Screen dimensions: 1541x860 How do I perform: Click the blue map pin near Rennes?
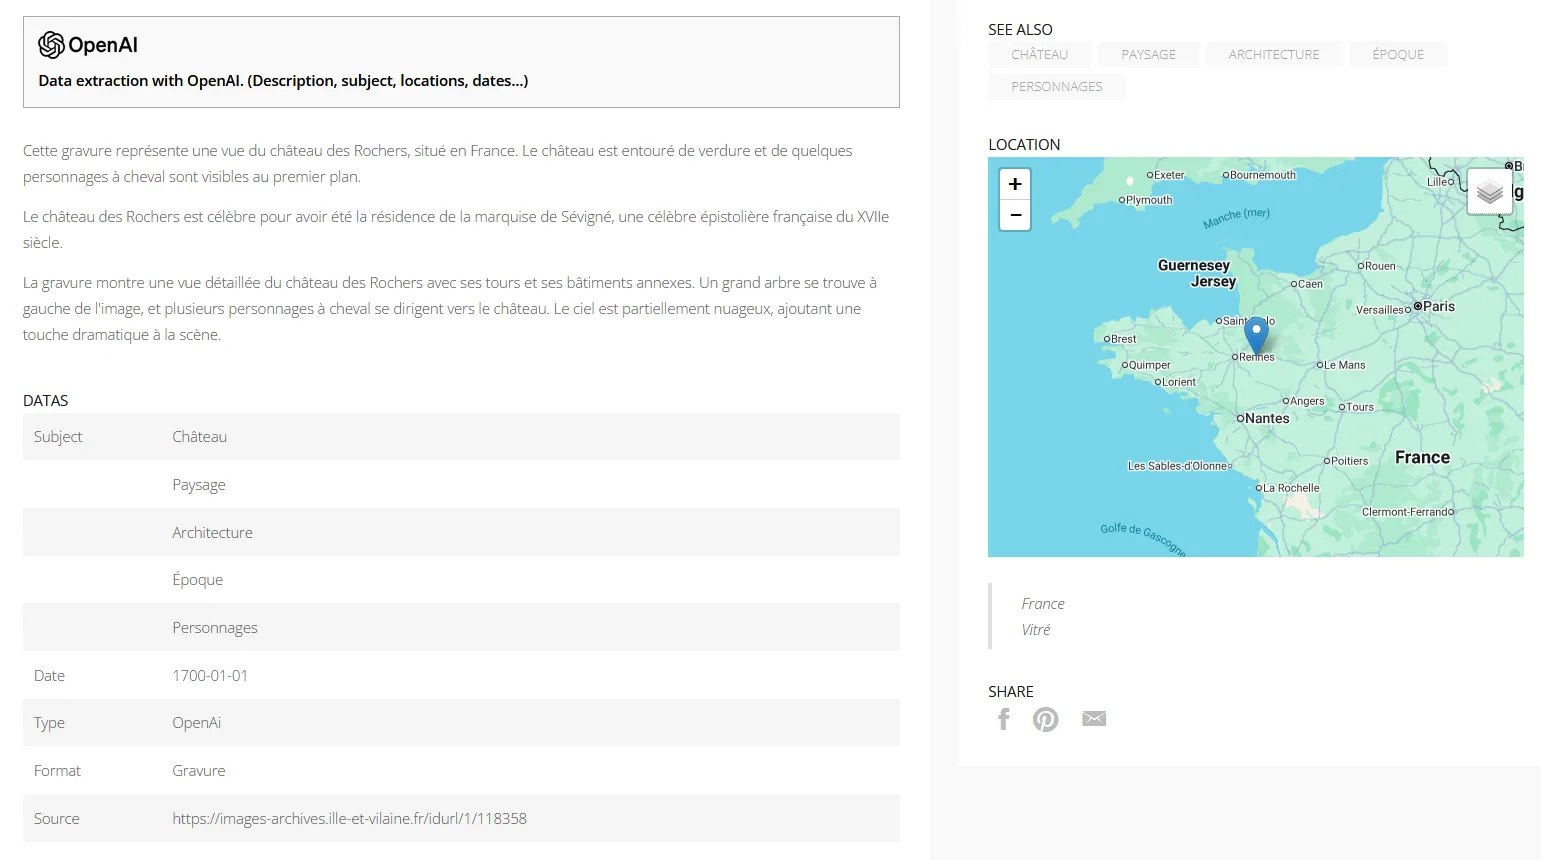click(x=1256, y=335)
